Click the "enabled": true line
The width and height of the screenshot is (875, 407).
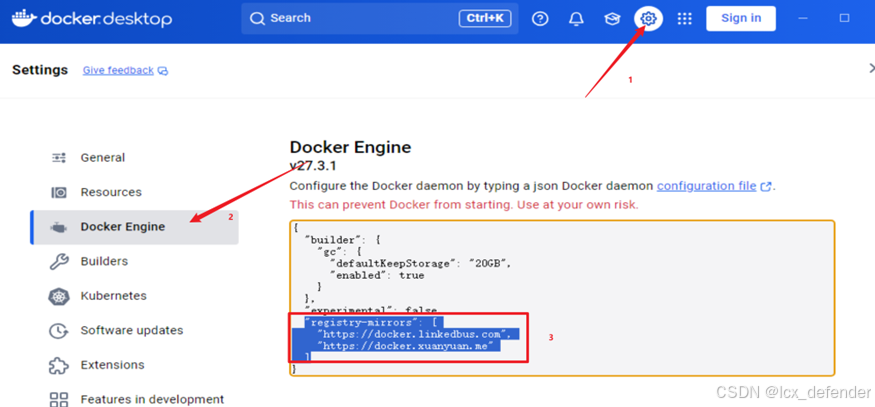point(377,275)
